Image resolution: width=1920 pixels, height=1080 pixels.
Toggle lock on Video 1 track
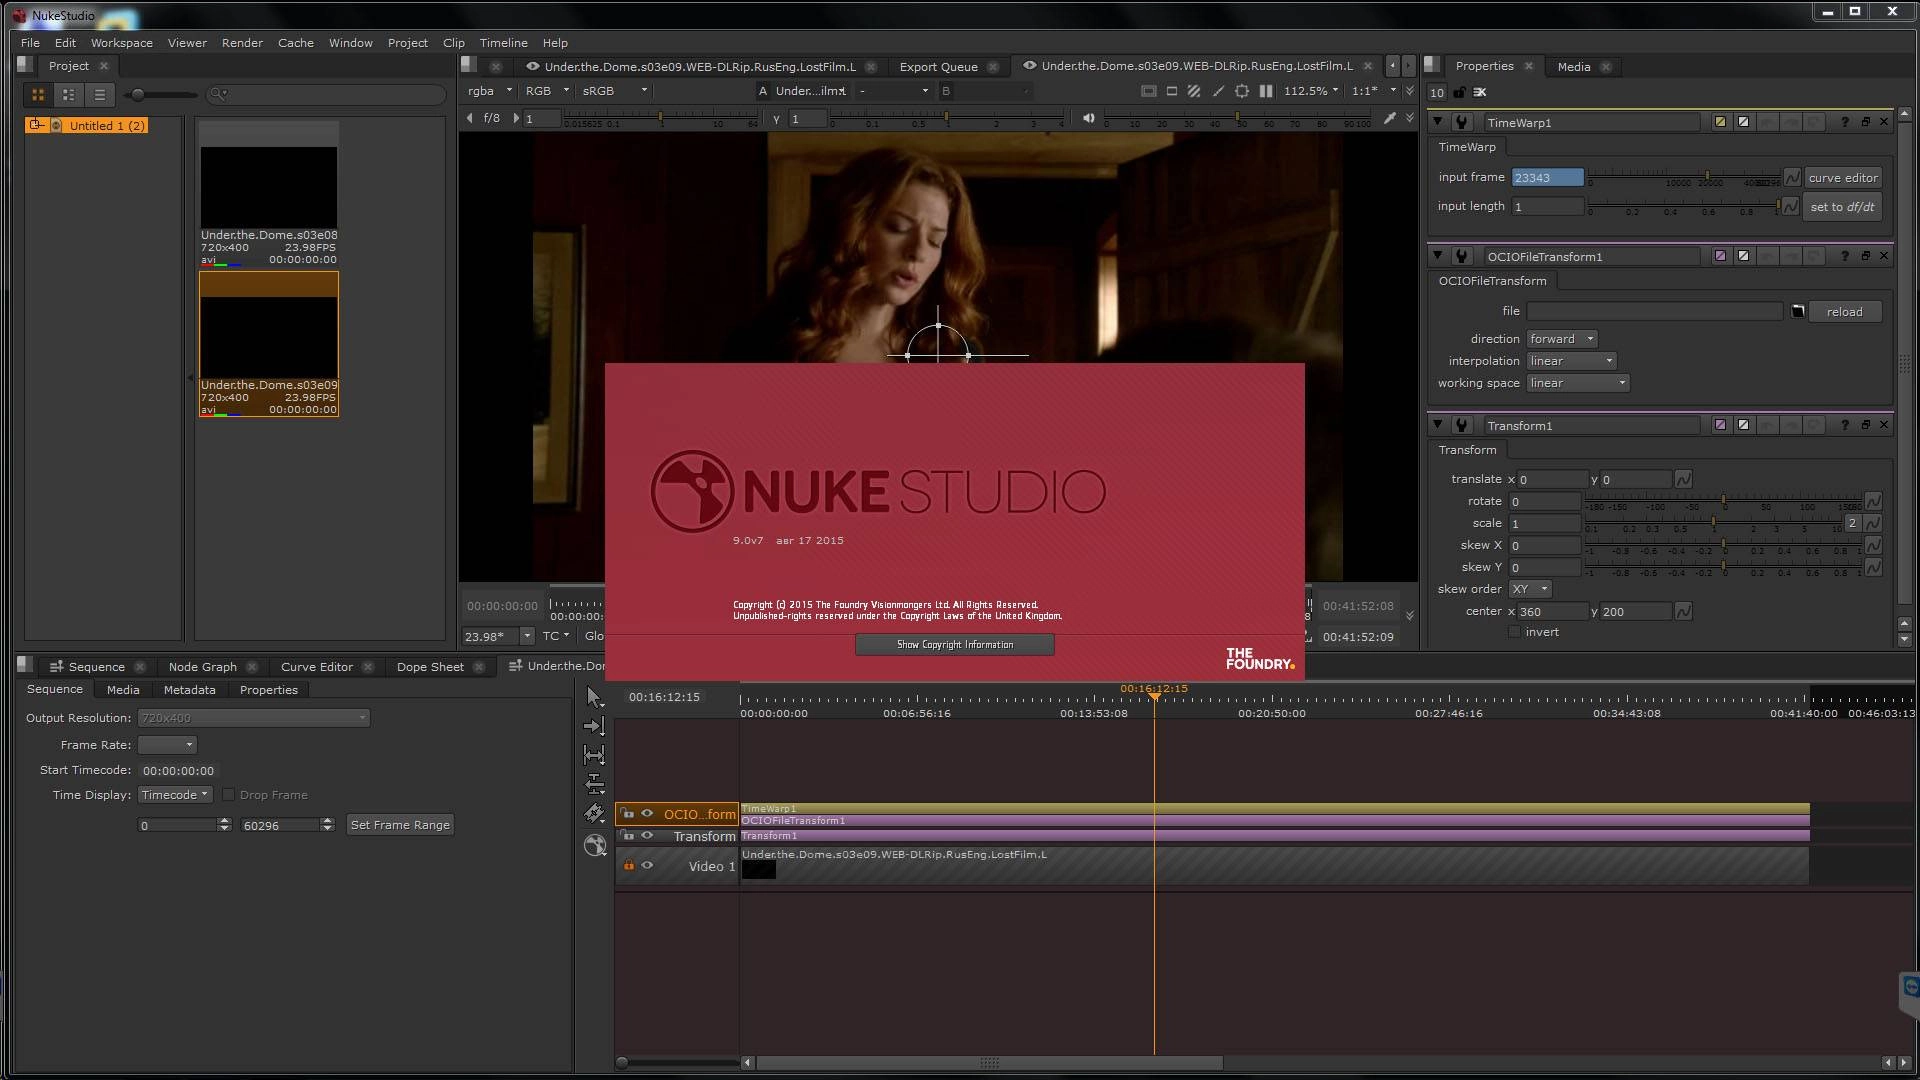(629, 866)
